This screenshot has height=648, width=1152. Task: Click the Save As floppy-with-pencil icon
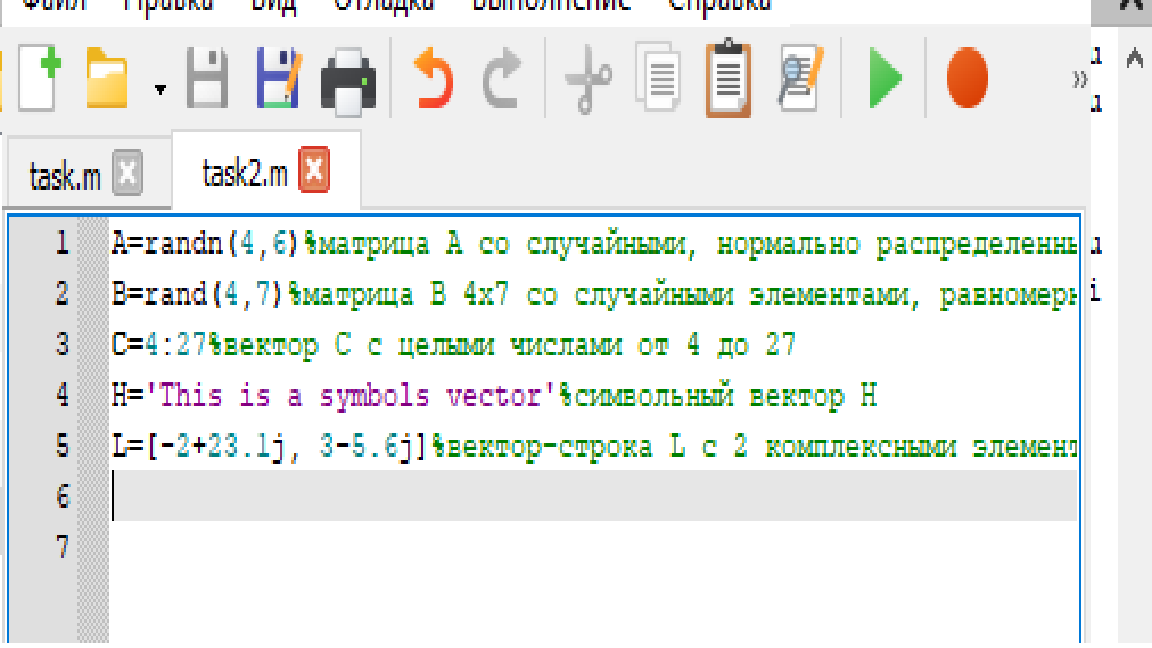(280, 80)
